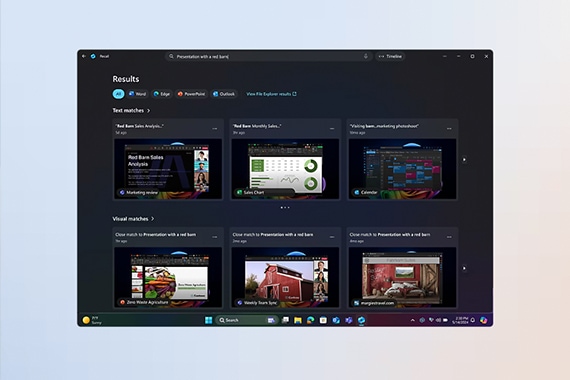Open the red barn Weekly Team Sync thumbnail
Viewport: 570px width, 380px height.
tap(285, 277)
